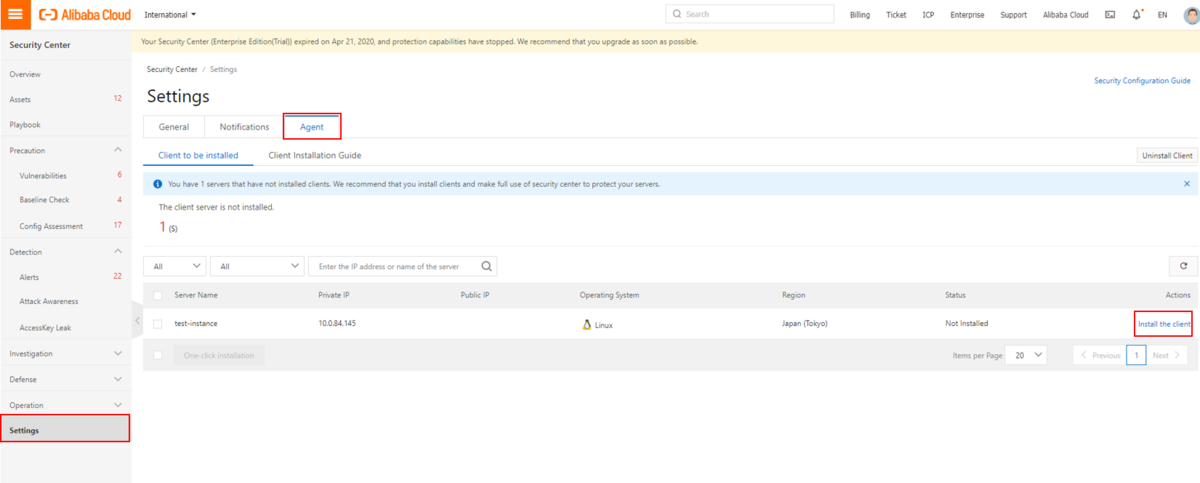Click the test-instance server name

click(x=196, y=324)
